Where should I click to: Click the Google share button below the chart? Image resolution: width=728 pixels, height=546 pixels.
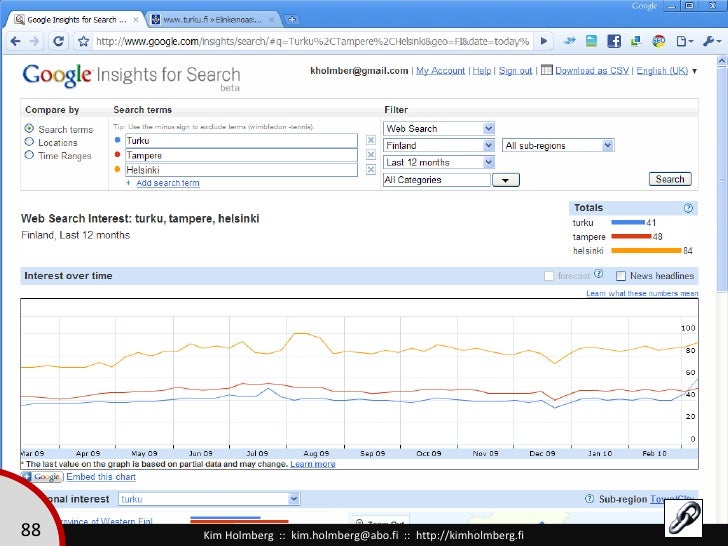[42, 477]
